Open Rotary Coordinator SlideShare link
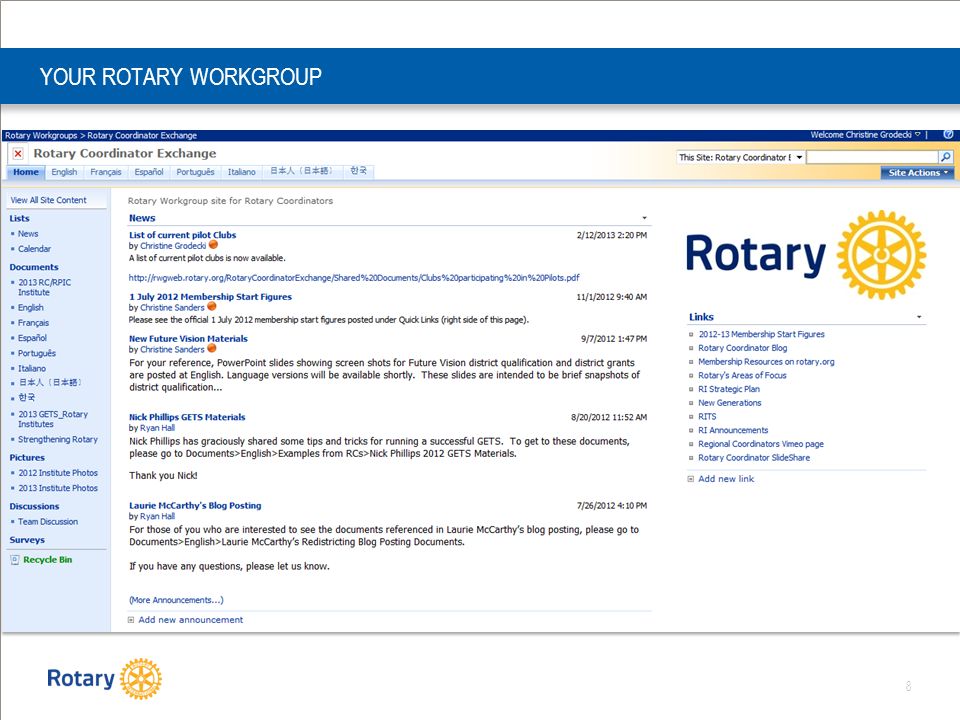 [754, 457]
